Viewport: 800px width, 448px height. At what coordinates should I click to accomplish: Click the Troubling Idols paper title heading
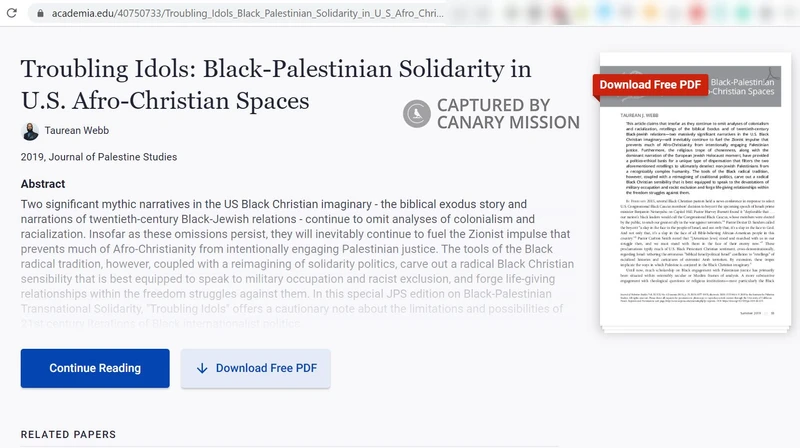tap(276, 85)
